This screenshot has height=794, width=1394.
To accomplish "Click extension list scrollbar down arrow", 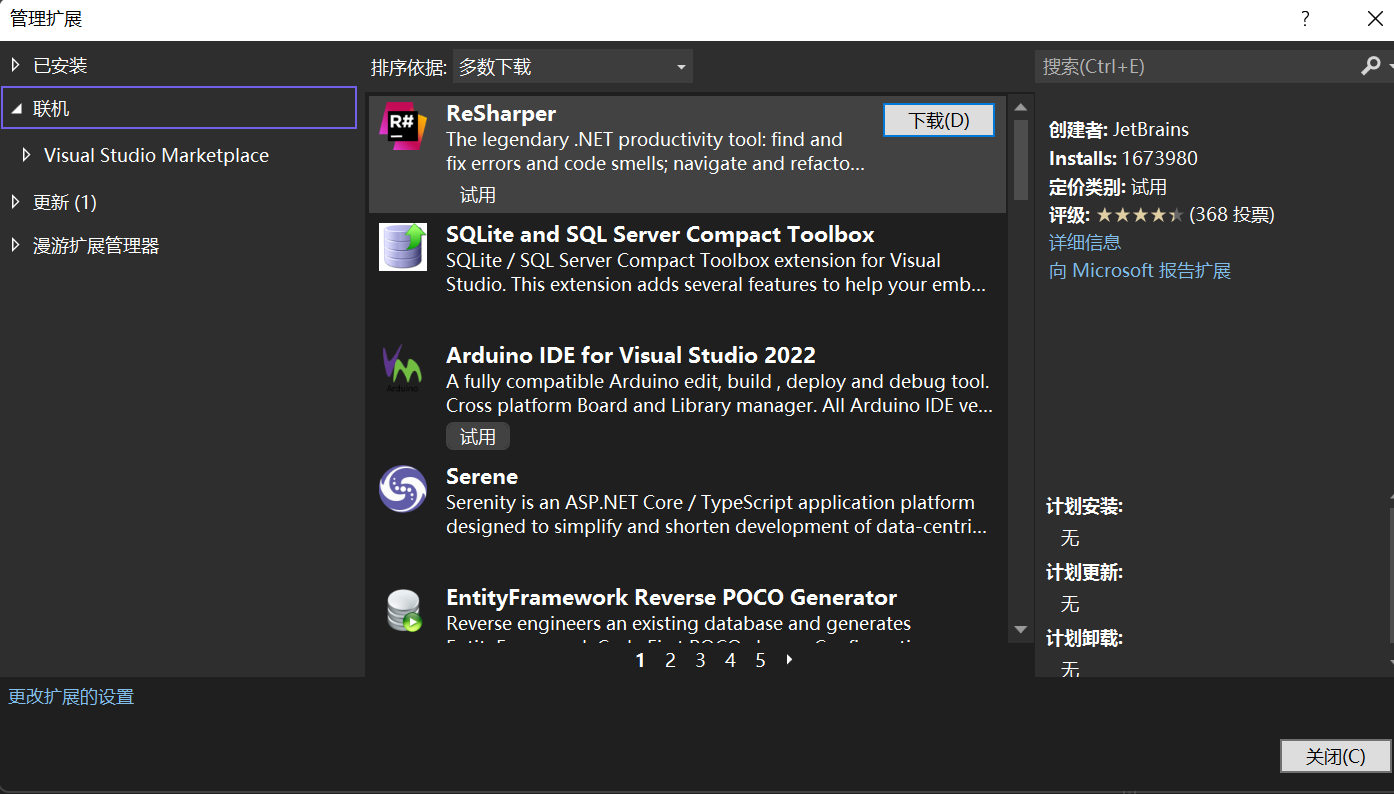I will tap(1021, 629).
